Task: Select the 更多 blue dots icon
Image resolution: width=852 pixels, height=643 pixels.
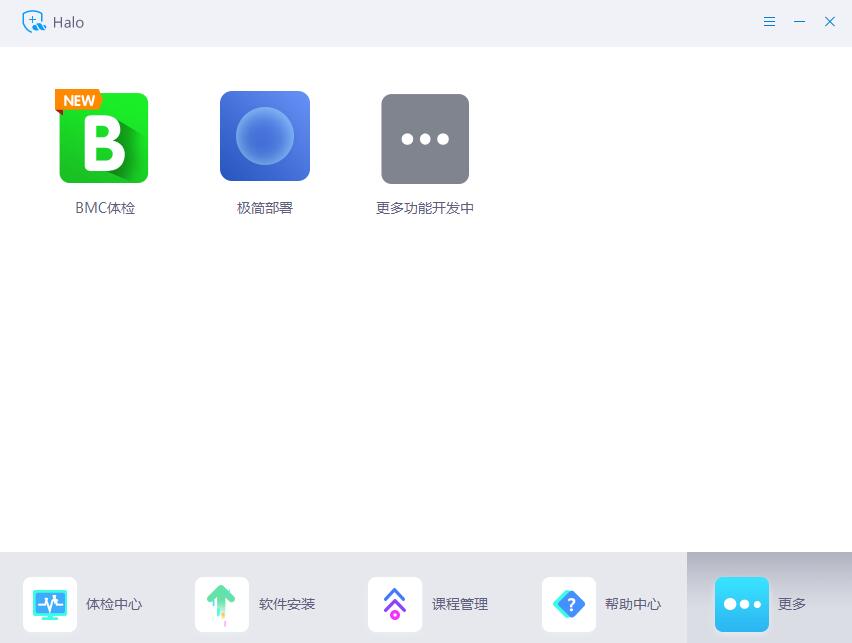Action: pyautogui.click(x=742, y=604)
